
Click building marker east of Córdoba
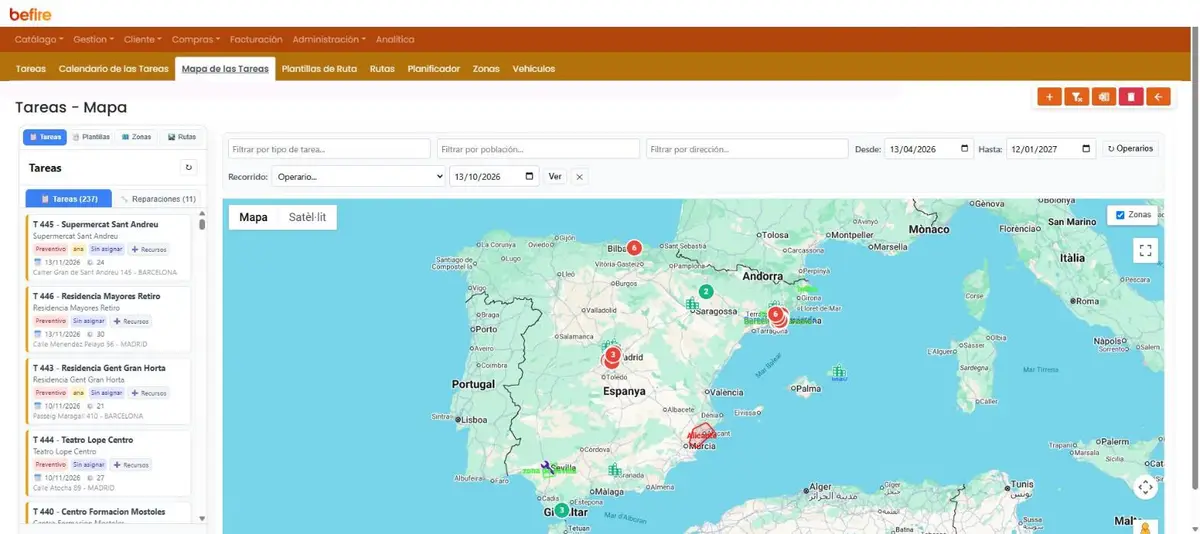click(614, 469)
